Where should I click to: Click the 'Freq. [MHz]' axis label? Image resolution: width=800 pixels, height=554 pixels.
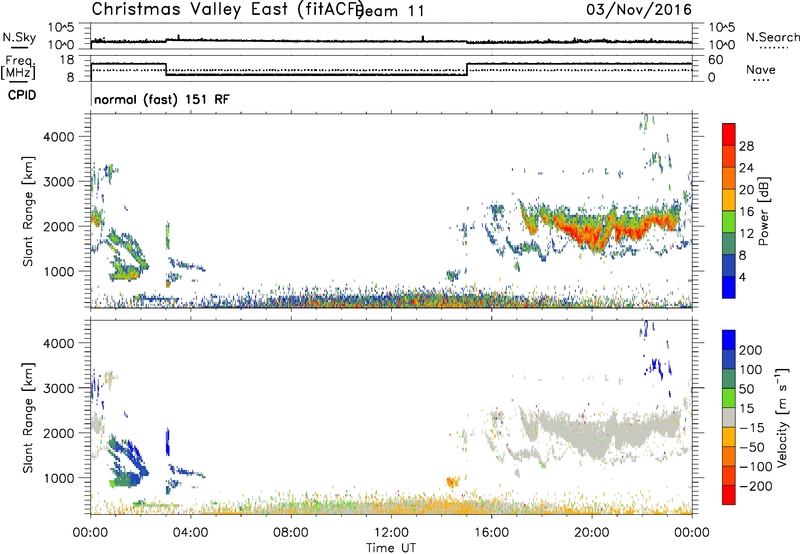tap(18, 68)
